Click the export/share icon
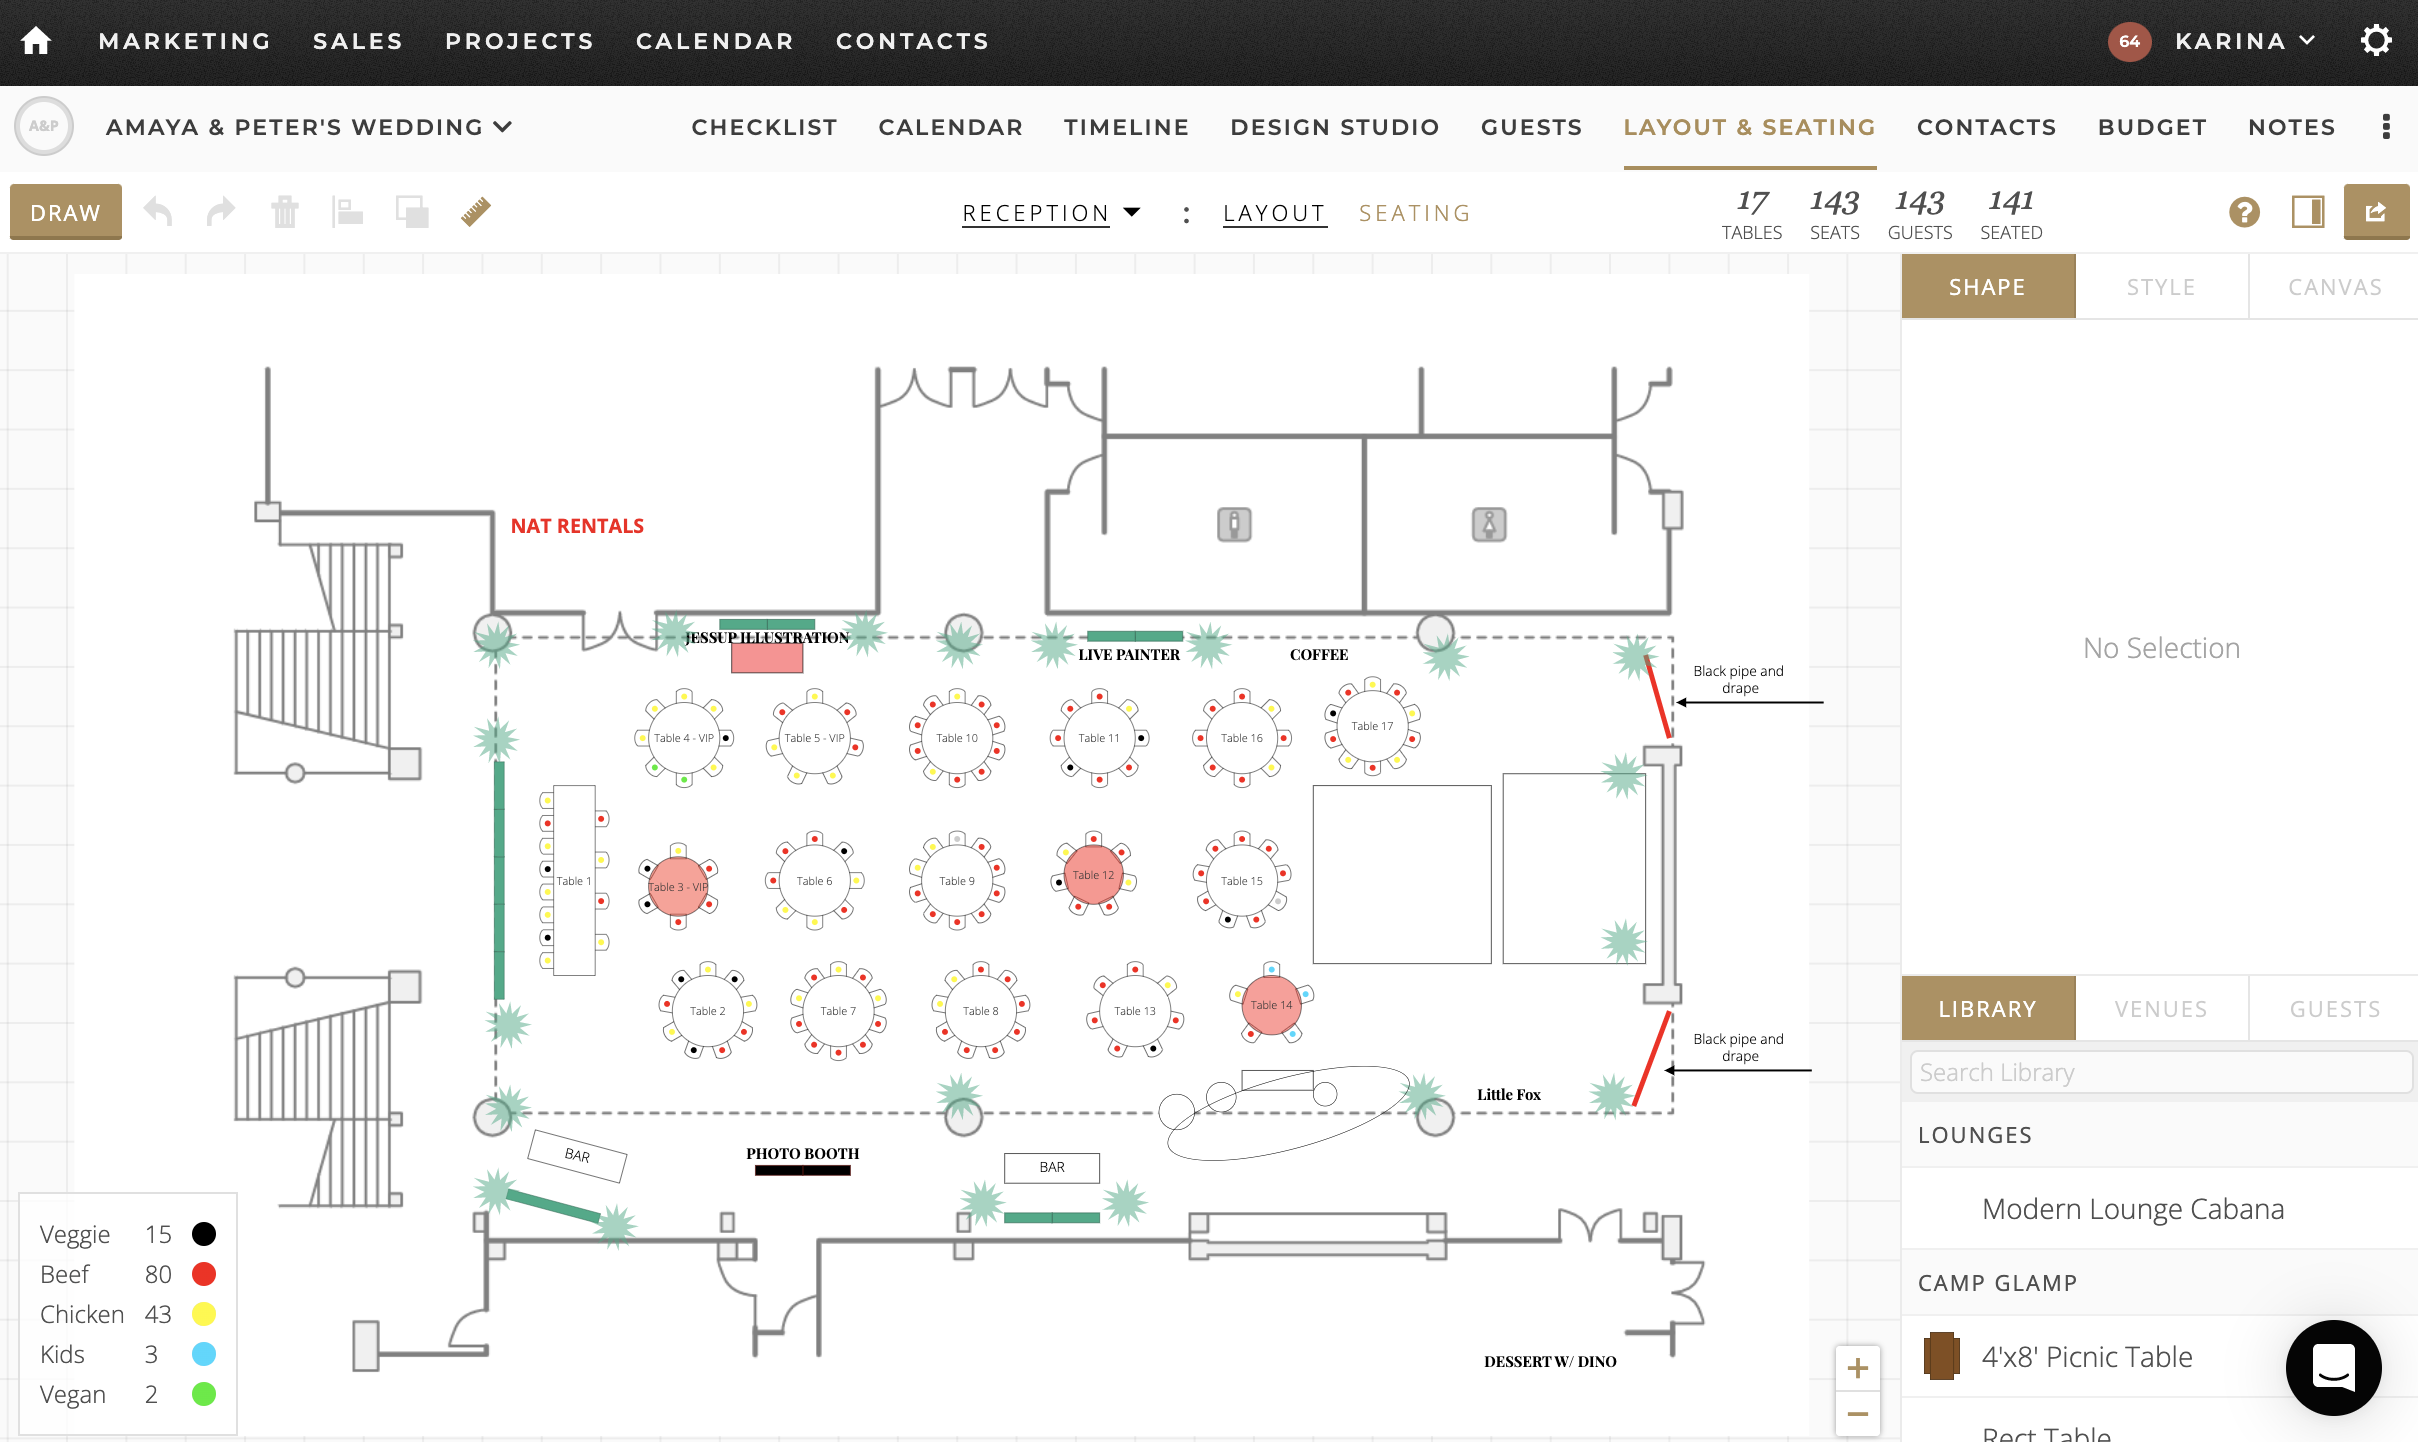2418x1442 pixels. click(2377, 212)
